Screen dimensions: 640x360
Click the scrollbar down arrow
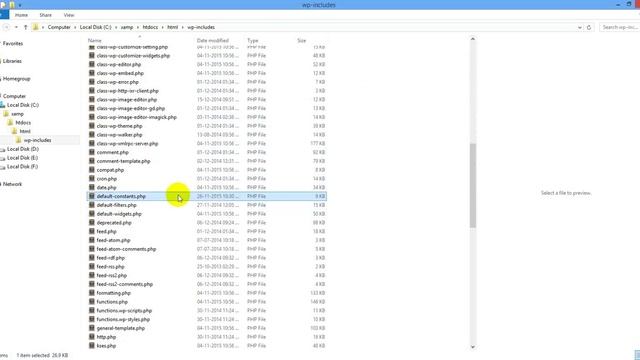click(473, 347)
